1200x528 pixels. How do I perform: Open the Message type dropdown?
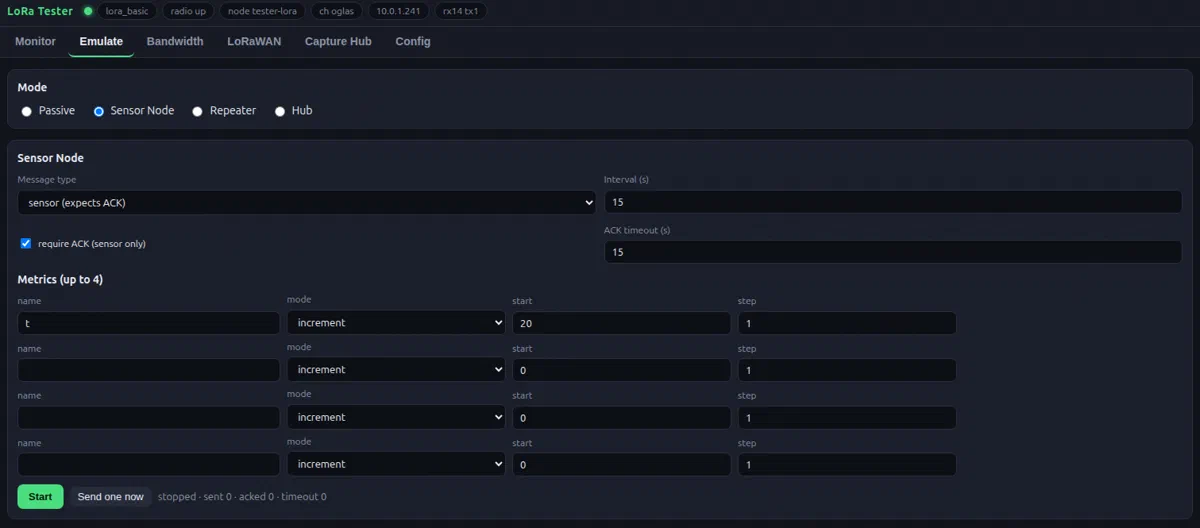[x=307, y=202]
